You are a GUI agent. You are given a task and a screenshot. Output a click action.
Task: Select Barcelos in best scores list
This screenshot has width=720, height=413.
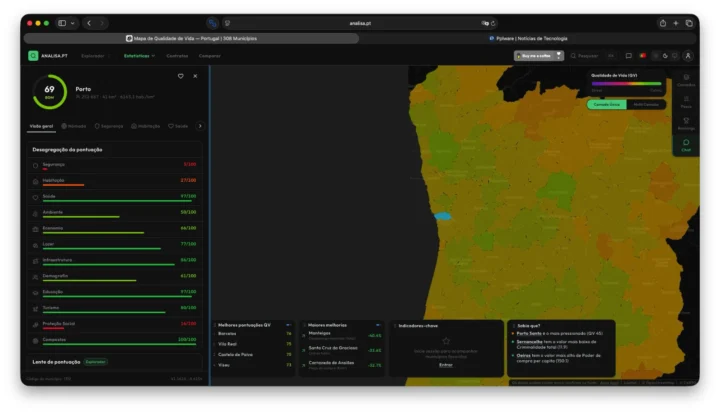[x=254, y=334]
